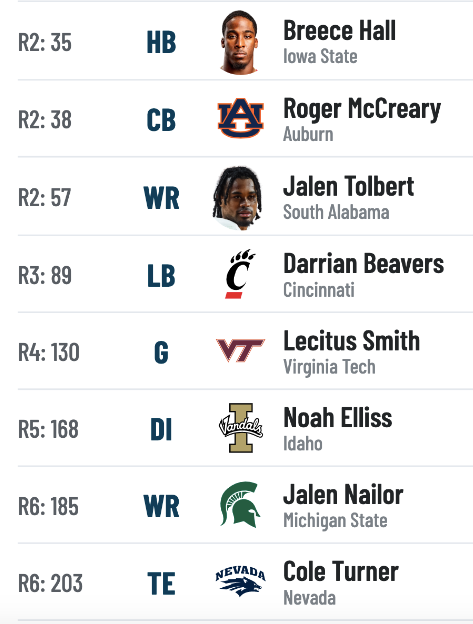
Task: Select Jalen Nailor's name
Action: (343, 495)
